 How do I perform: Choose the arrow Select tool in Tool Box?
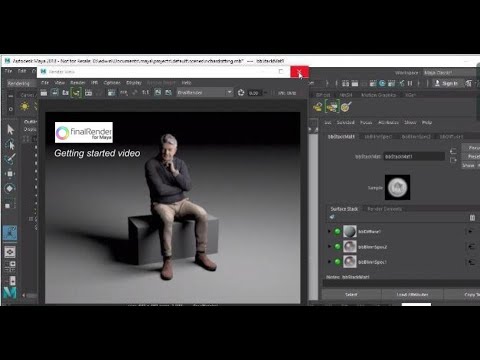point(10,130)
